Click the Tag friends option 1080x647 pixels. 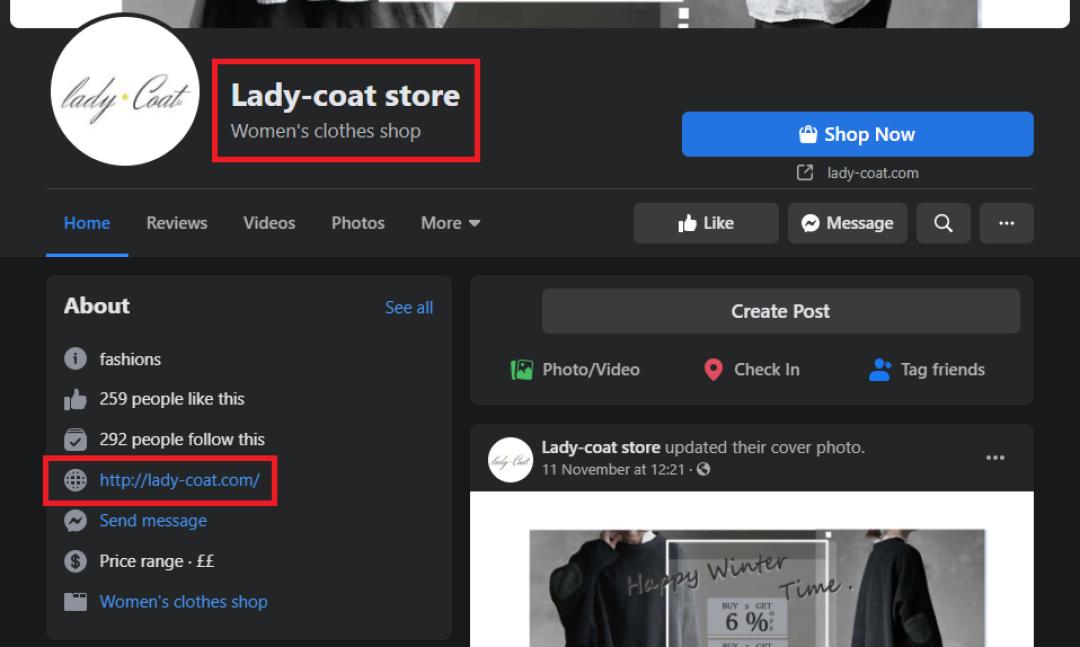click(927, 370)
